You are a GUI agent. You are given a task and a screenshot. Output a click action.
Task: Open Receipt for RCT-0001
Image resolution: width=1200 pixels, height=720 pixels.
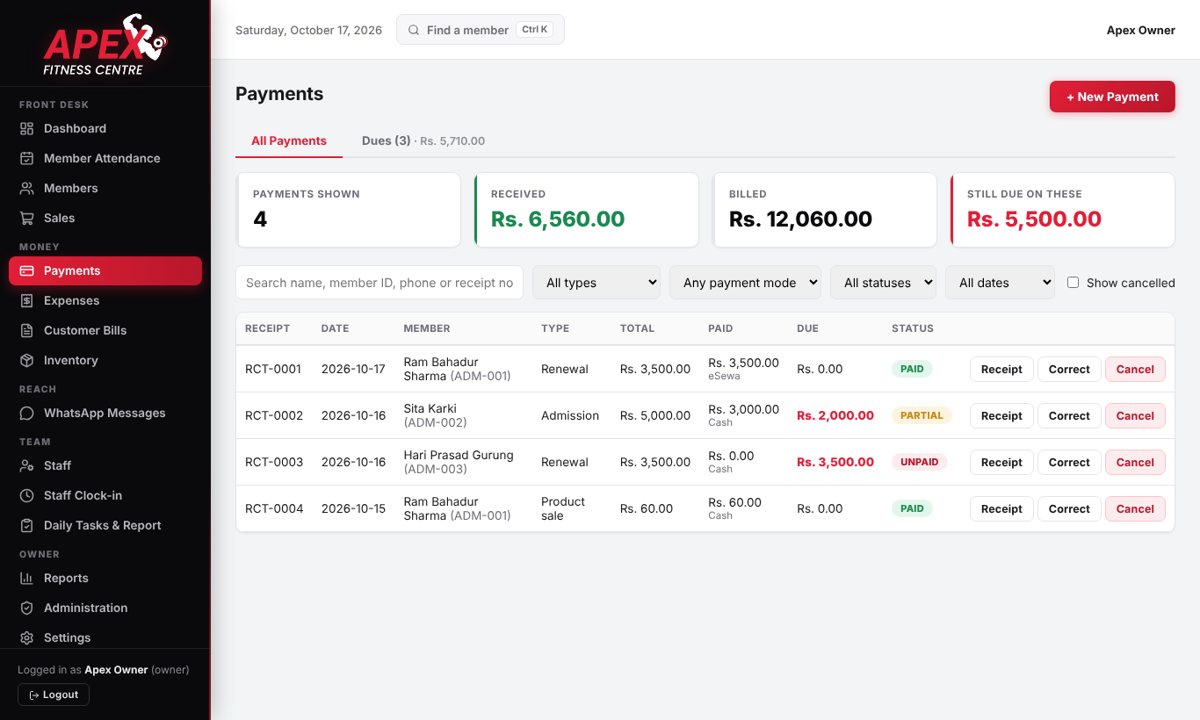(1001, 369)
